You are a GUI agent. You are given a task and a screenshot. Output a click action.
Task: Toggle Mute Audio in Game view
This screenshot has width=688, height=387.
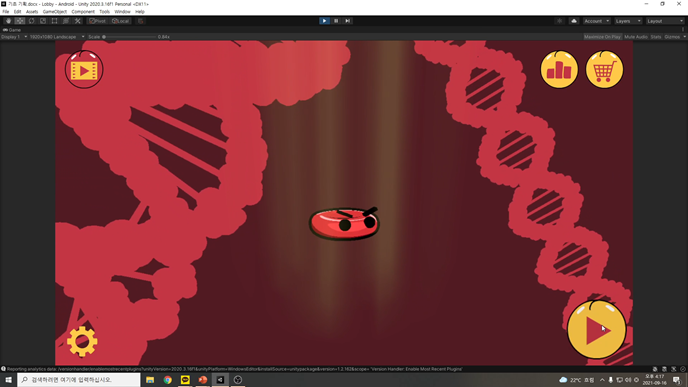tap(636, 37)
